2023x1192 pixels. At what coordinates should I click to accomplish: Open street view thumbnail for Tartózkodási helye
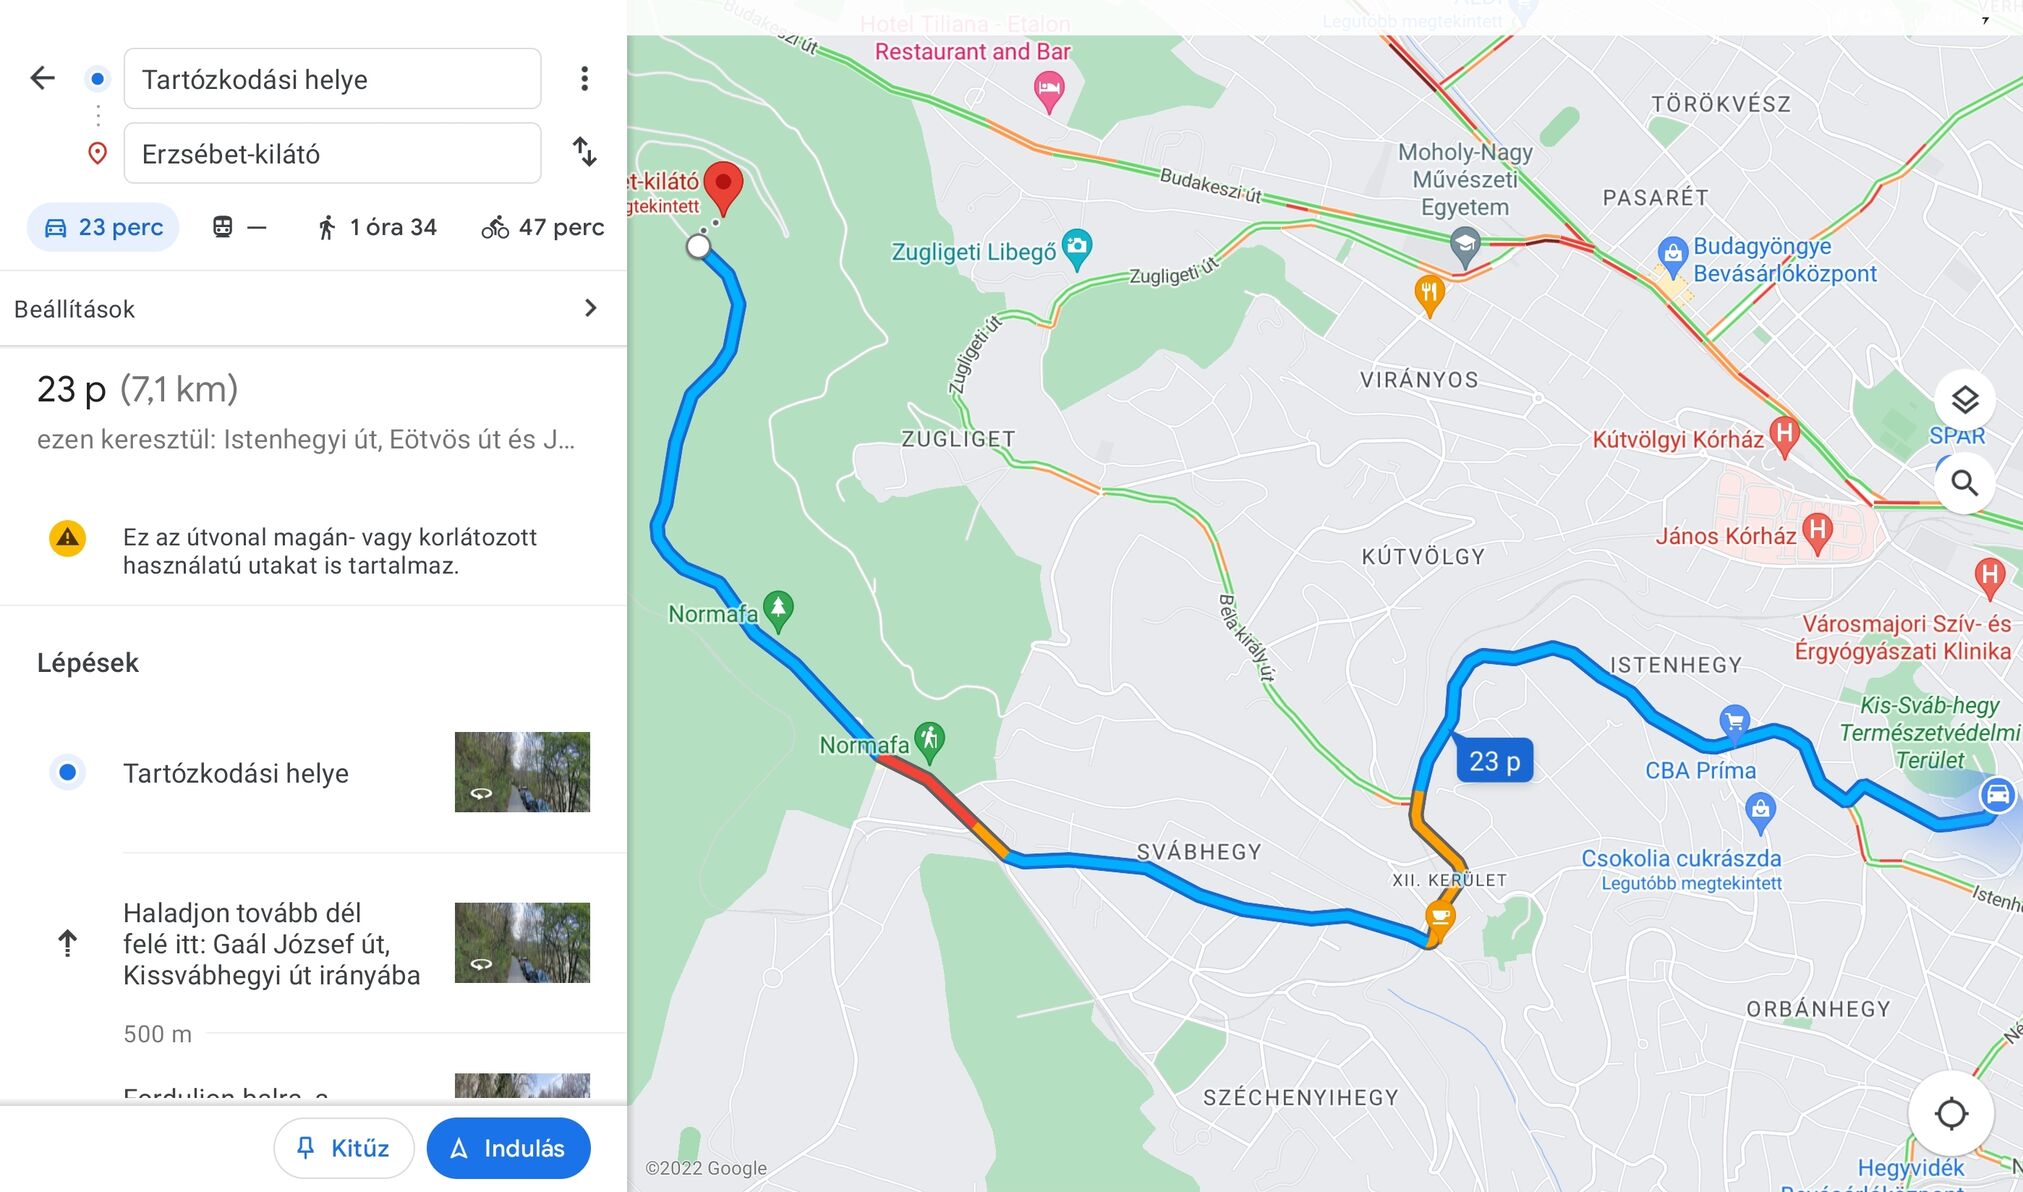click(522, 772)
